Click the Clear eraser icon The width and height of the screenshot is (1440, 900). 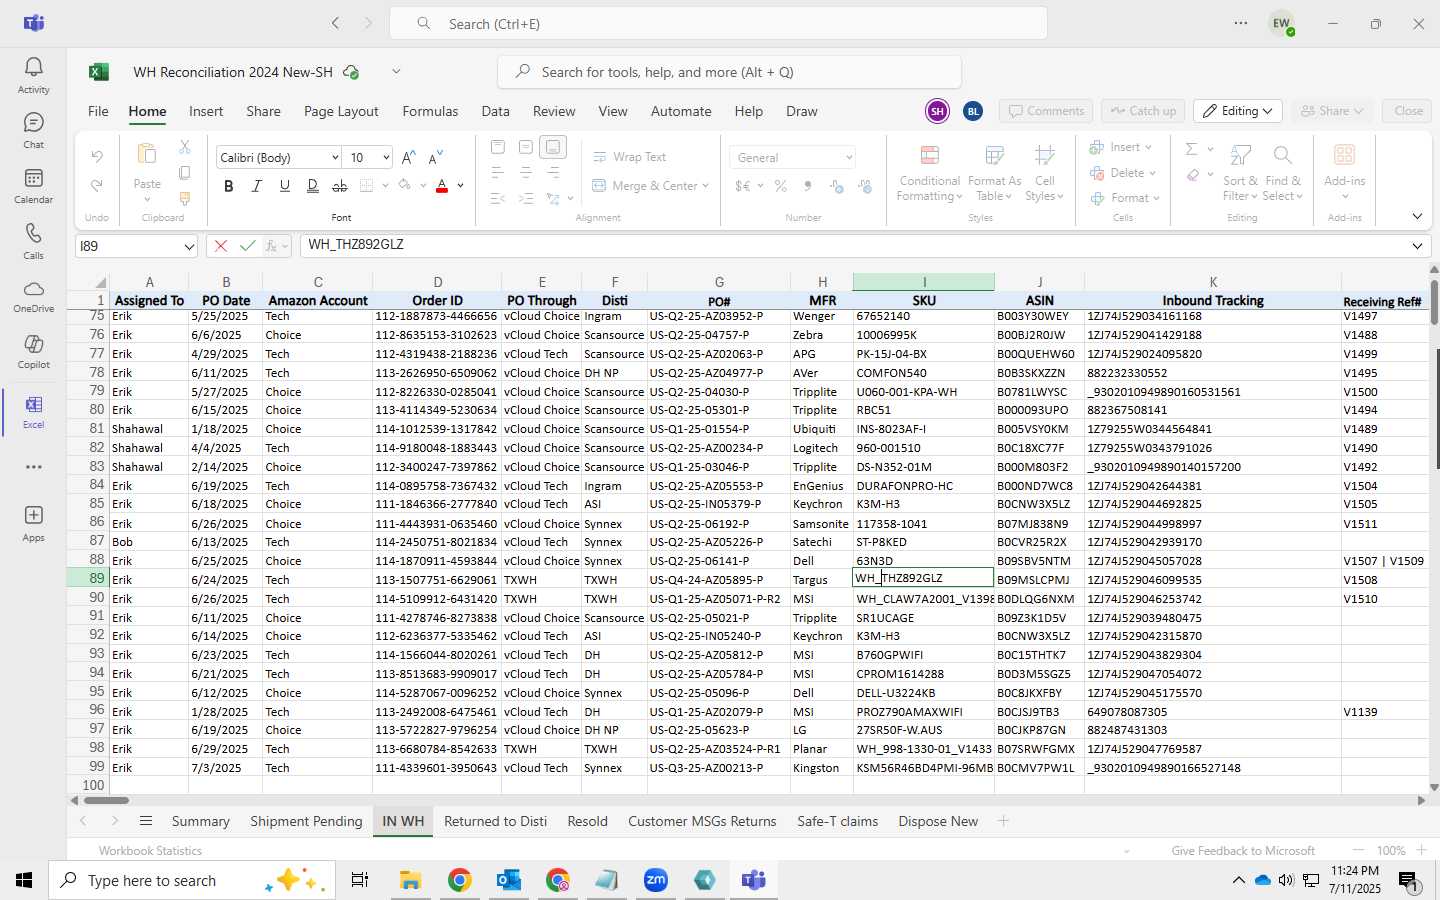[1193, 175]
